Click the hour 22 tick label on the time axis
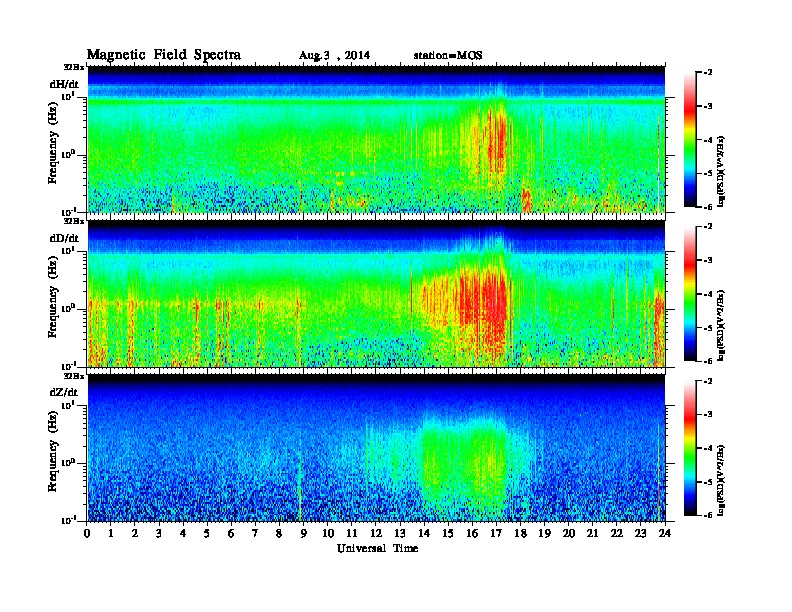The height and width of the screenshot is (612, 792). click(x=617, y=533)
